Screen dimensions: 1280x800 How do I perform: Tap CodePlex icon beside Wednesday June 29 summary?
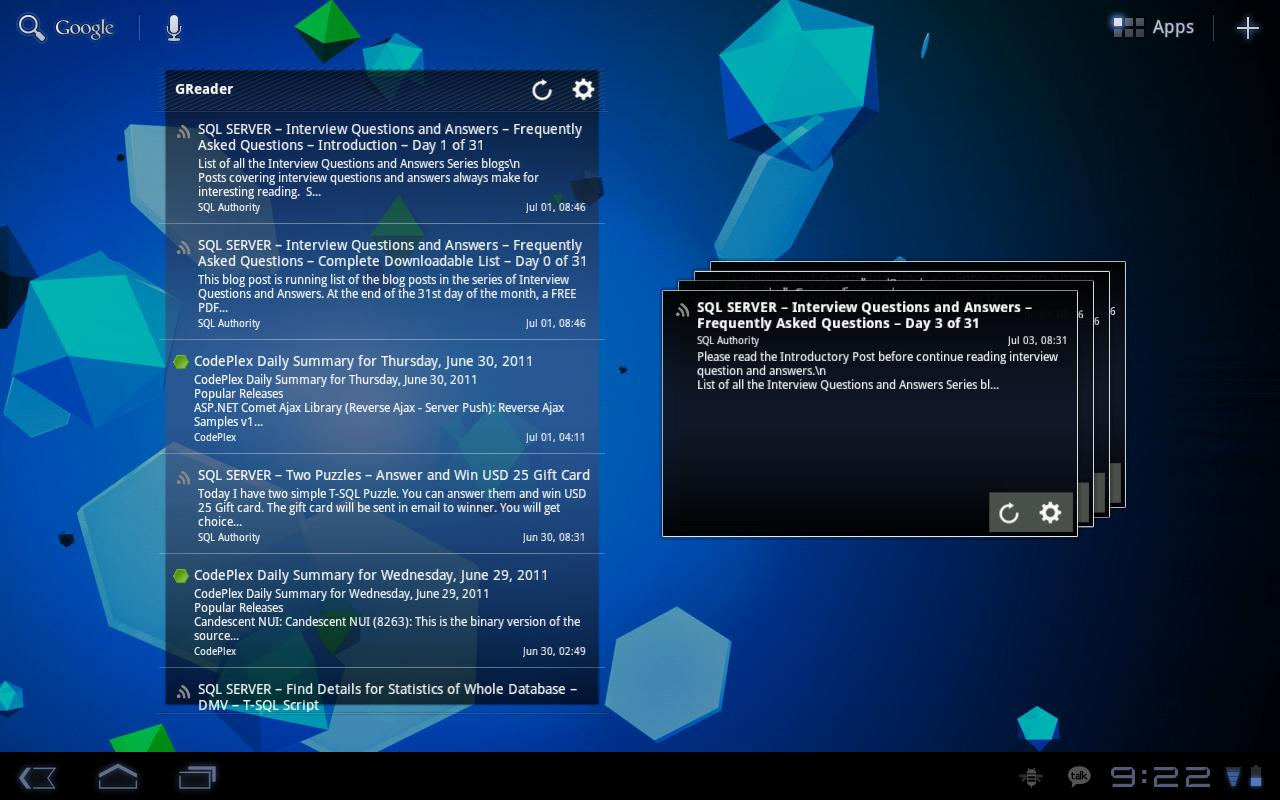point(183,574)
